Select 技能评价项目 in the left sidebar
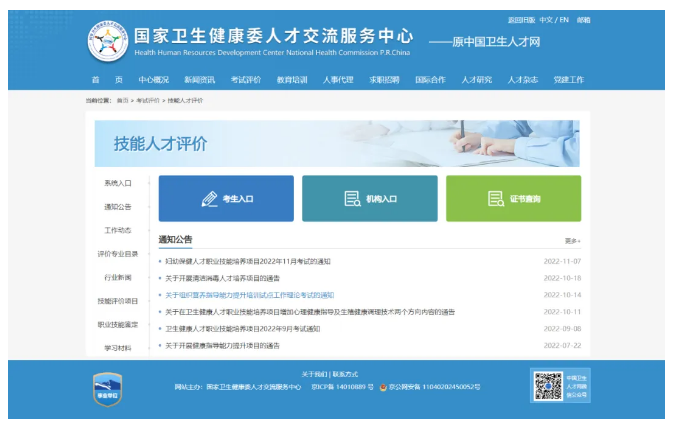Screen dimensions: 675x430 point(118,301)
